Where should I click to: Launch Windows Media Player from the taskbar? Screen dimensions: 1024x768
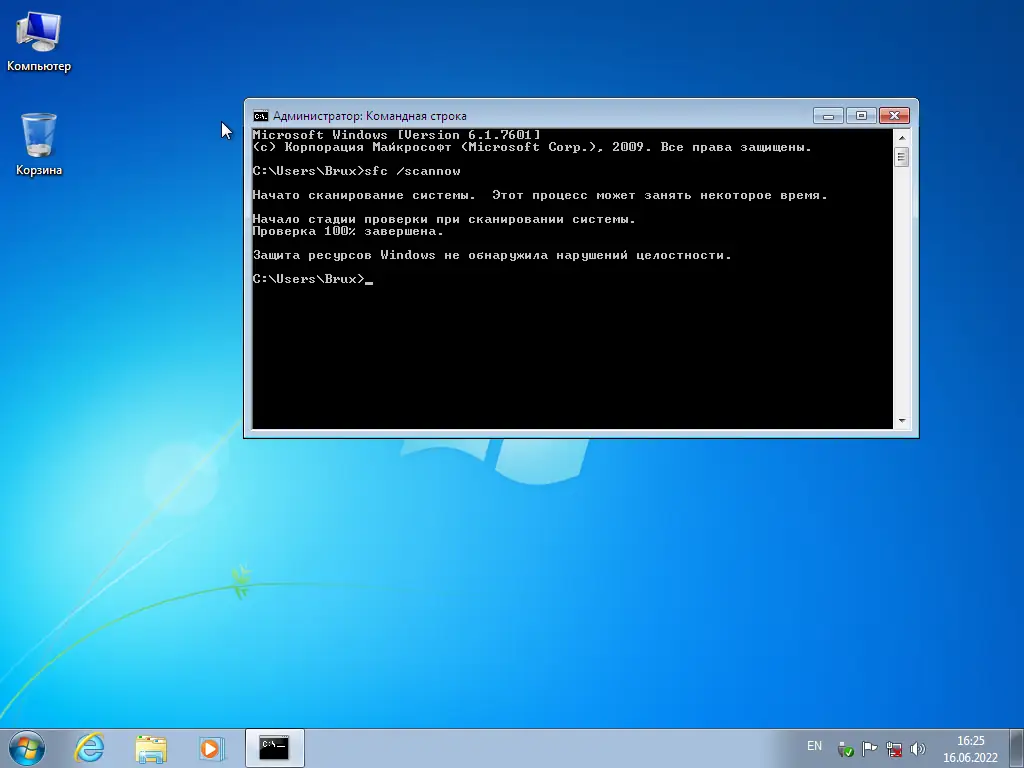[211, 747]
